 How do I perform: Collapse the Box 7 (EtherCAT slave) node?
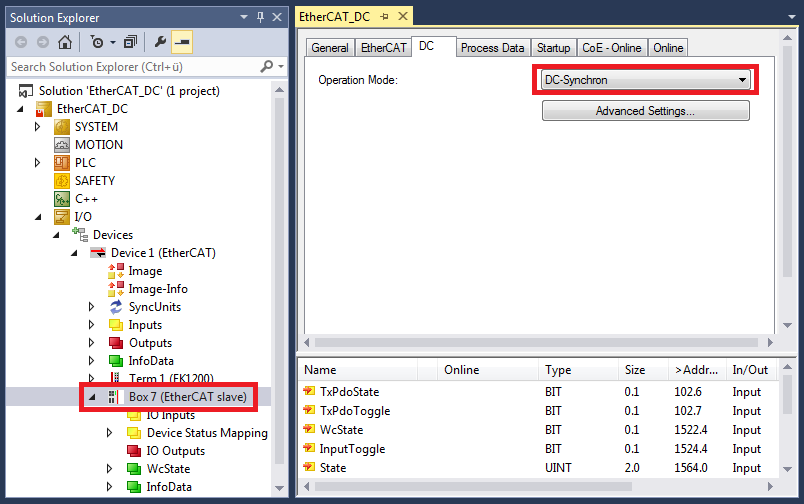click(92, 397)
